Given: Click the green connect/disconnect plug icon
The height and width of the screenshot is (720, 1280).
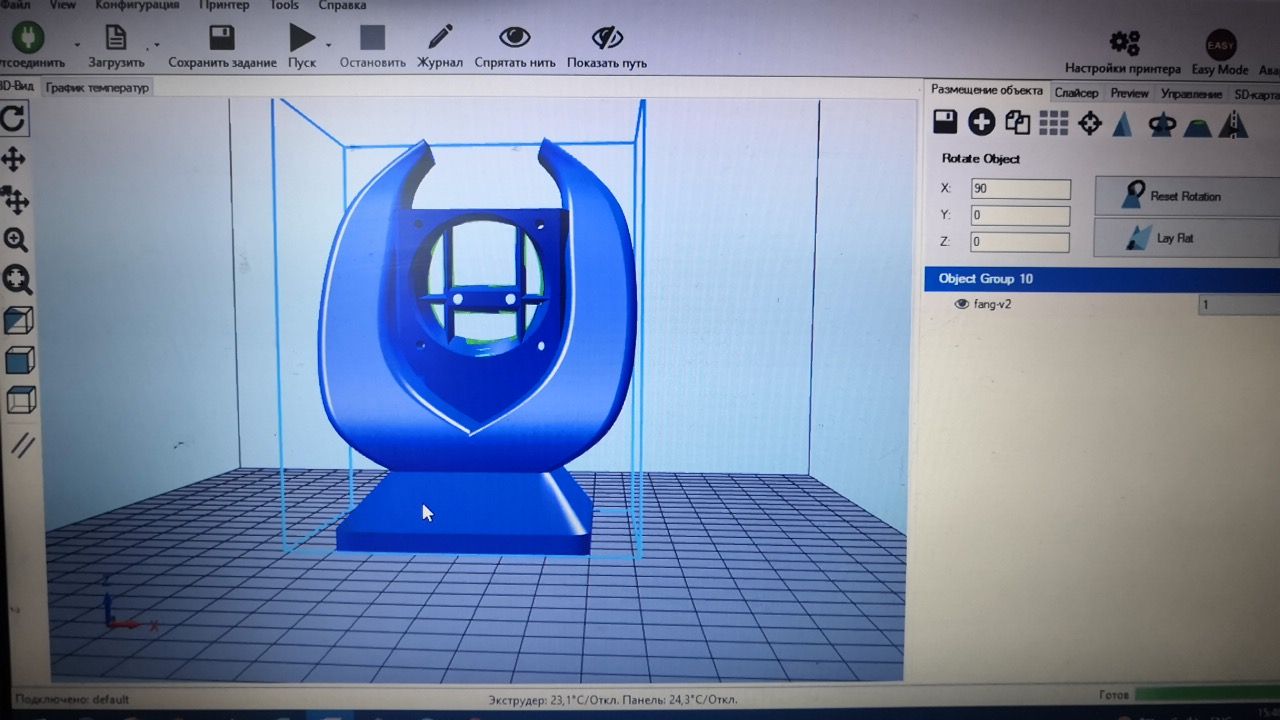Looking at the screenshot, I should (27, 38).
